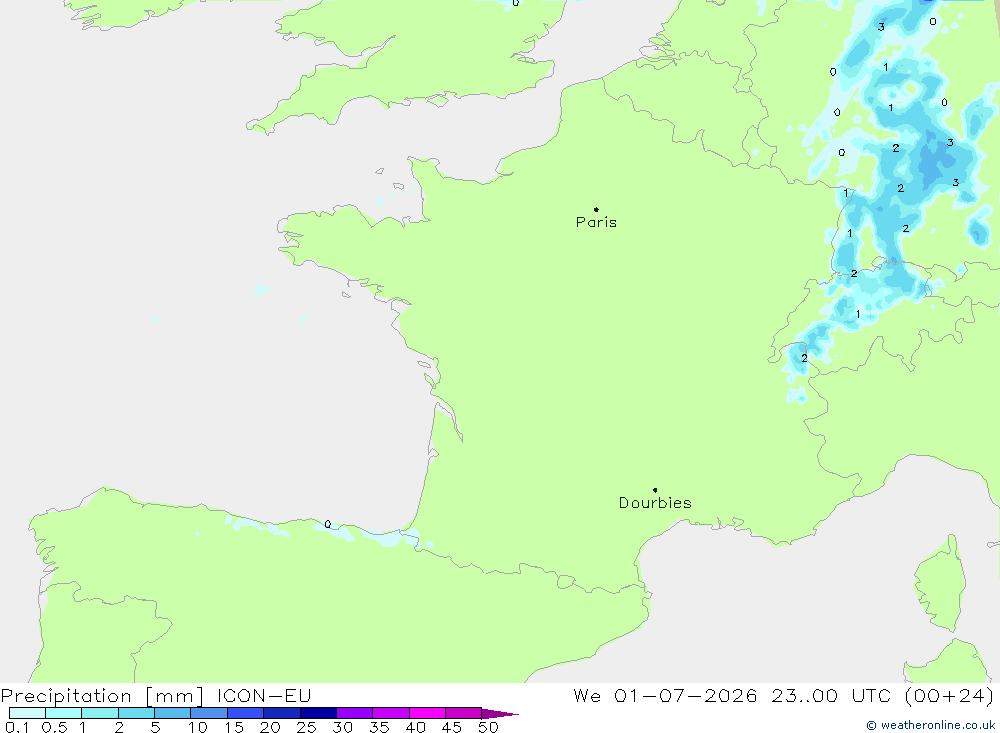The width and height of the screenshot is (1000, 733).
Task: Click the legend label '30'
Action: 343,727
